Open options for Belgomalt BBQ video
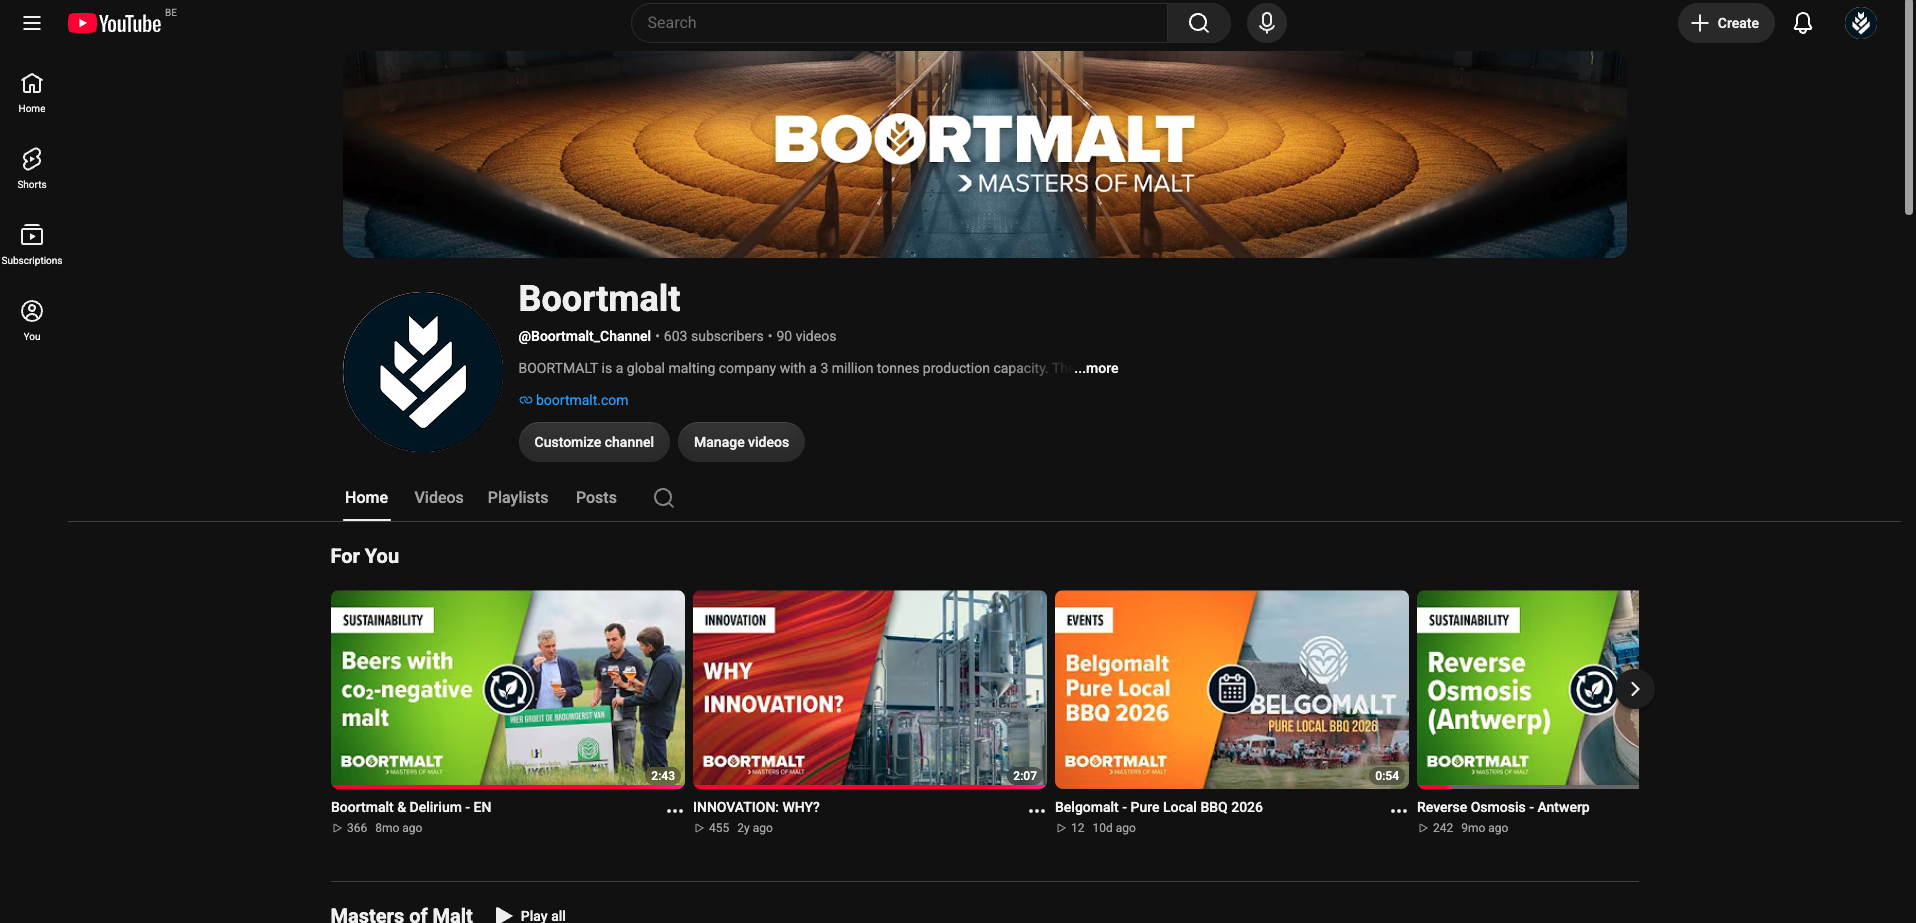The image size is (1916, 923). [1399, 810]
